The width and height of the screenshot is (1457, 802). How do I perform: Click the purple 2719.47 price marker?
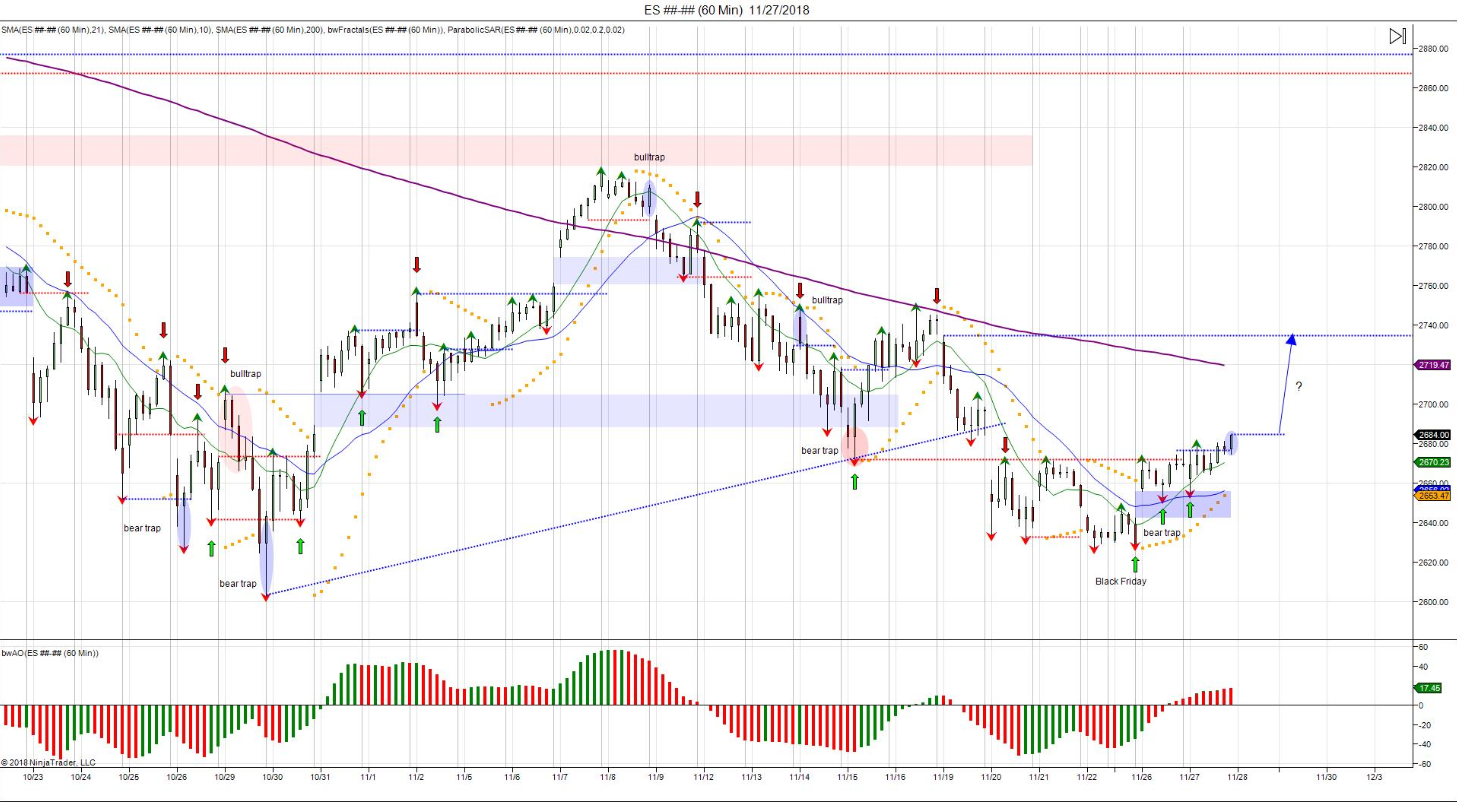(x=1434, y=365)
